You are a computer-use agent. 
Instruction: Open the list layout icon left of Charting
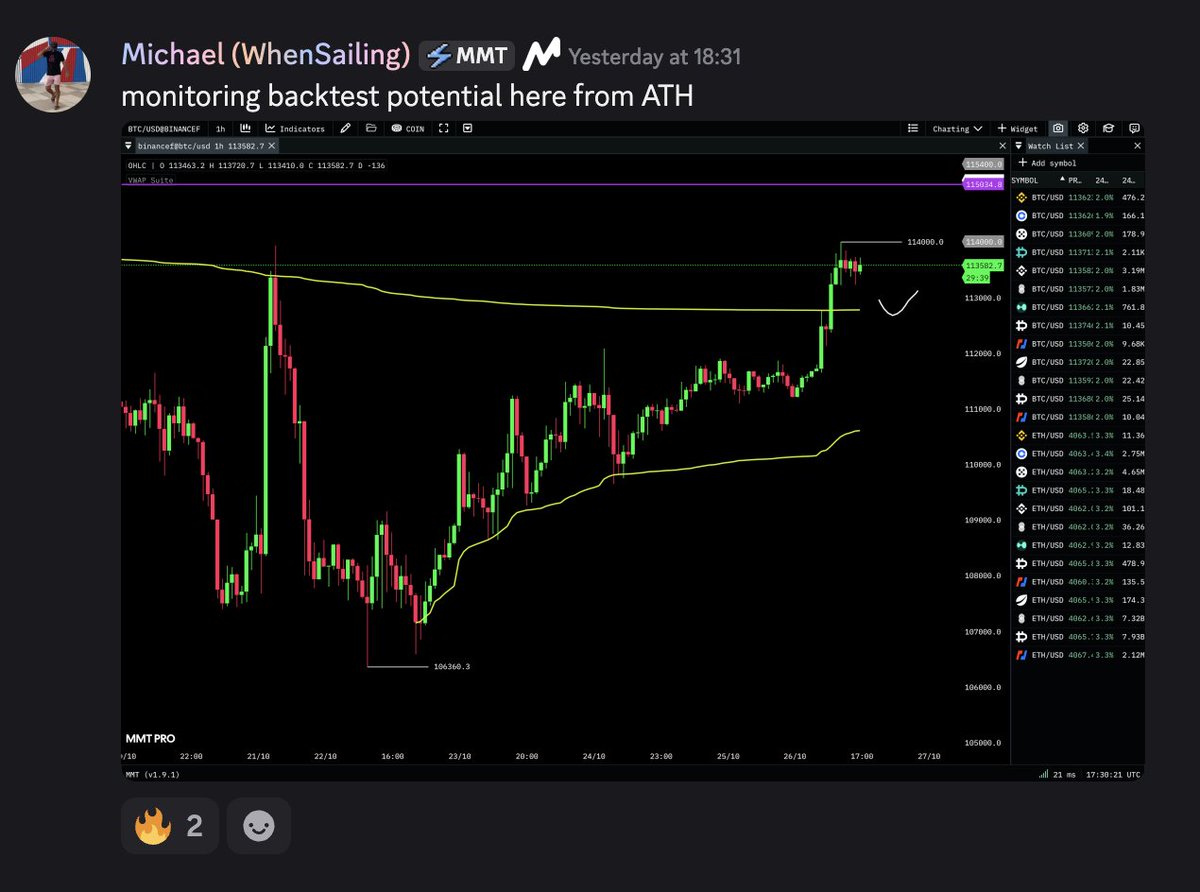913,128
